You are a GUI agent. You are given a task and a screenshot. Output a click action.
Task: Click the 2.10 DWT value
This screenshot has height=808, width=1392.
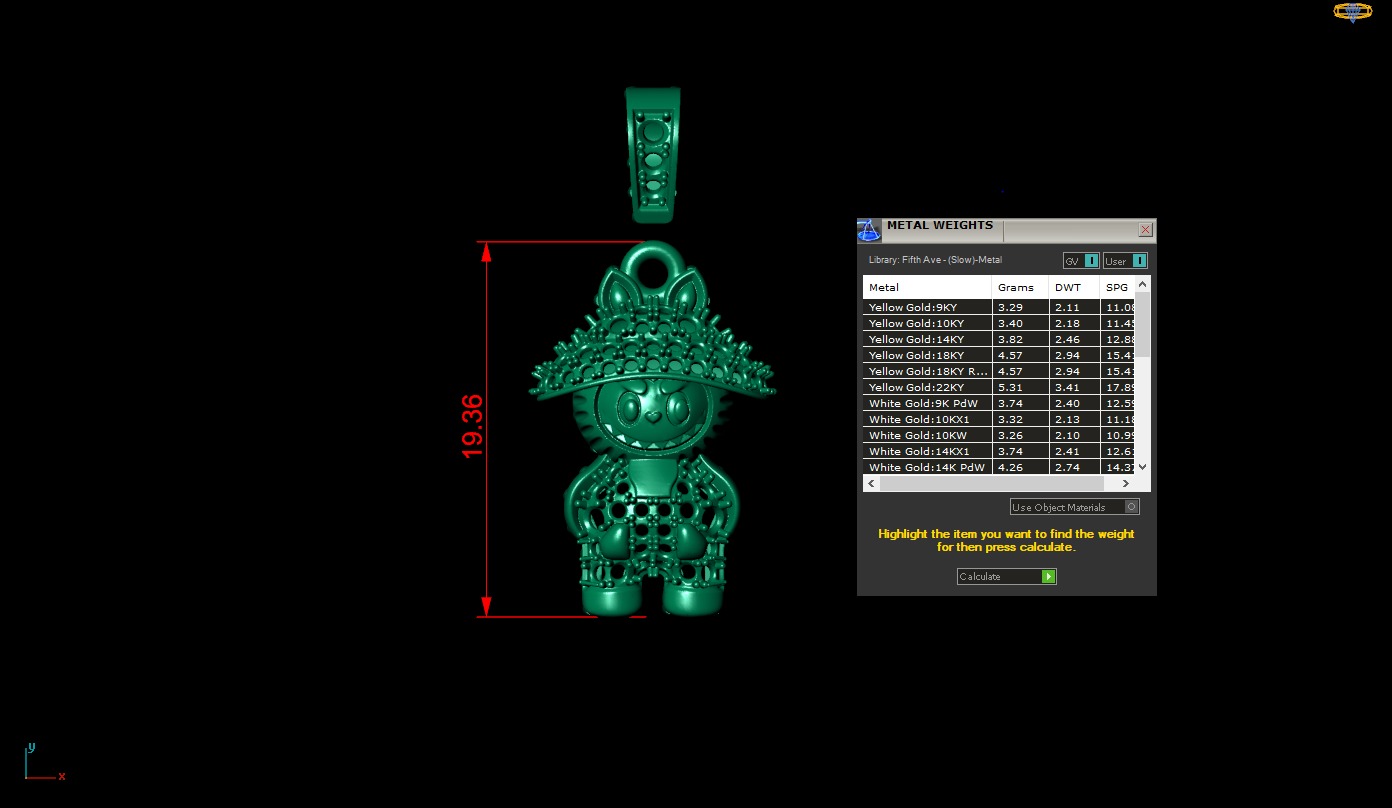point(1067,436)
